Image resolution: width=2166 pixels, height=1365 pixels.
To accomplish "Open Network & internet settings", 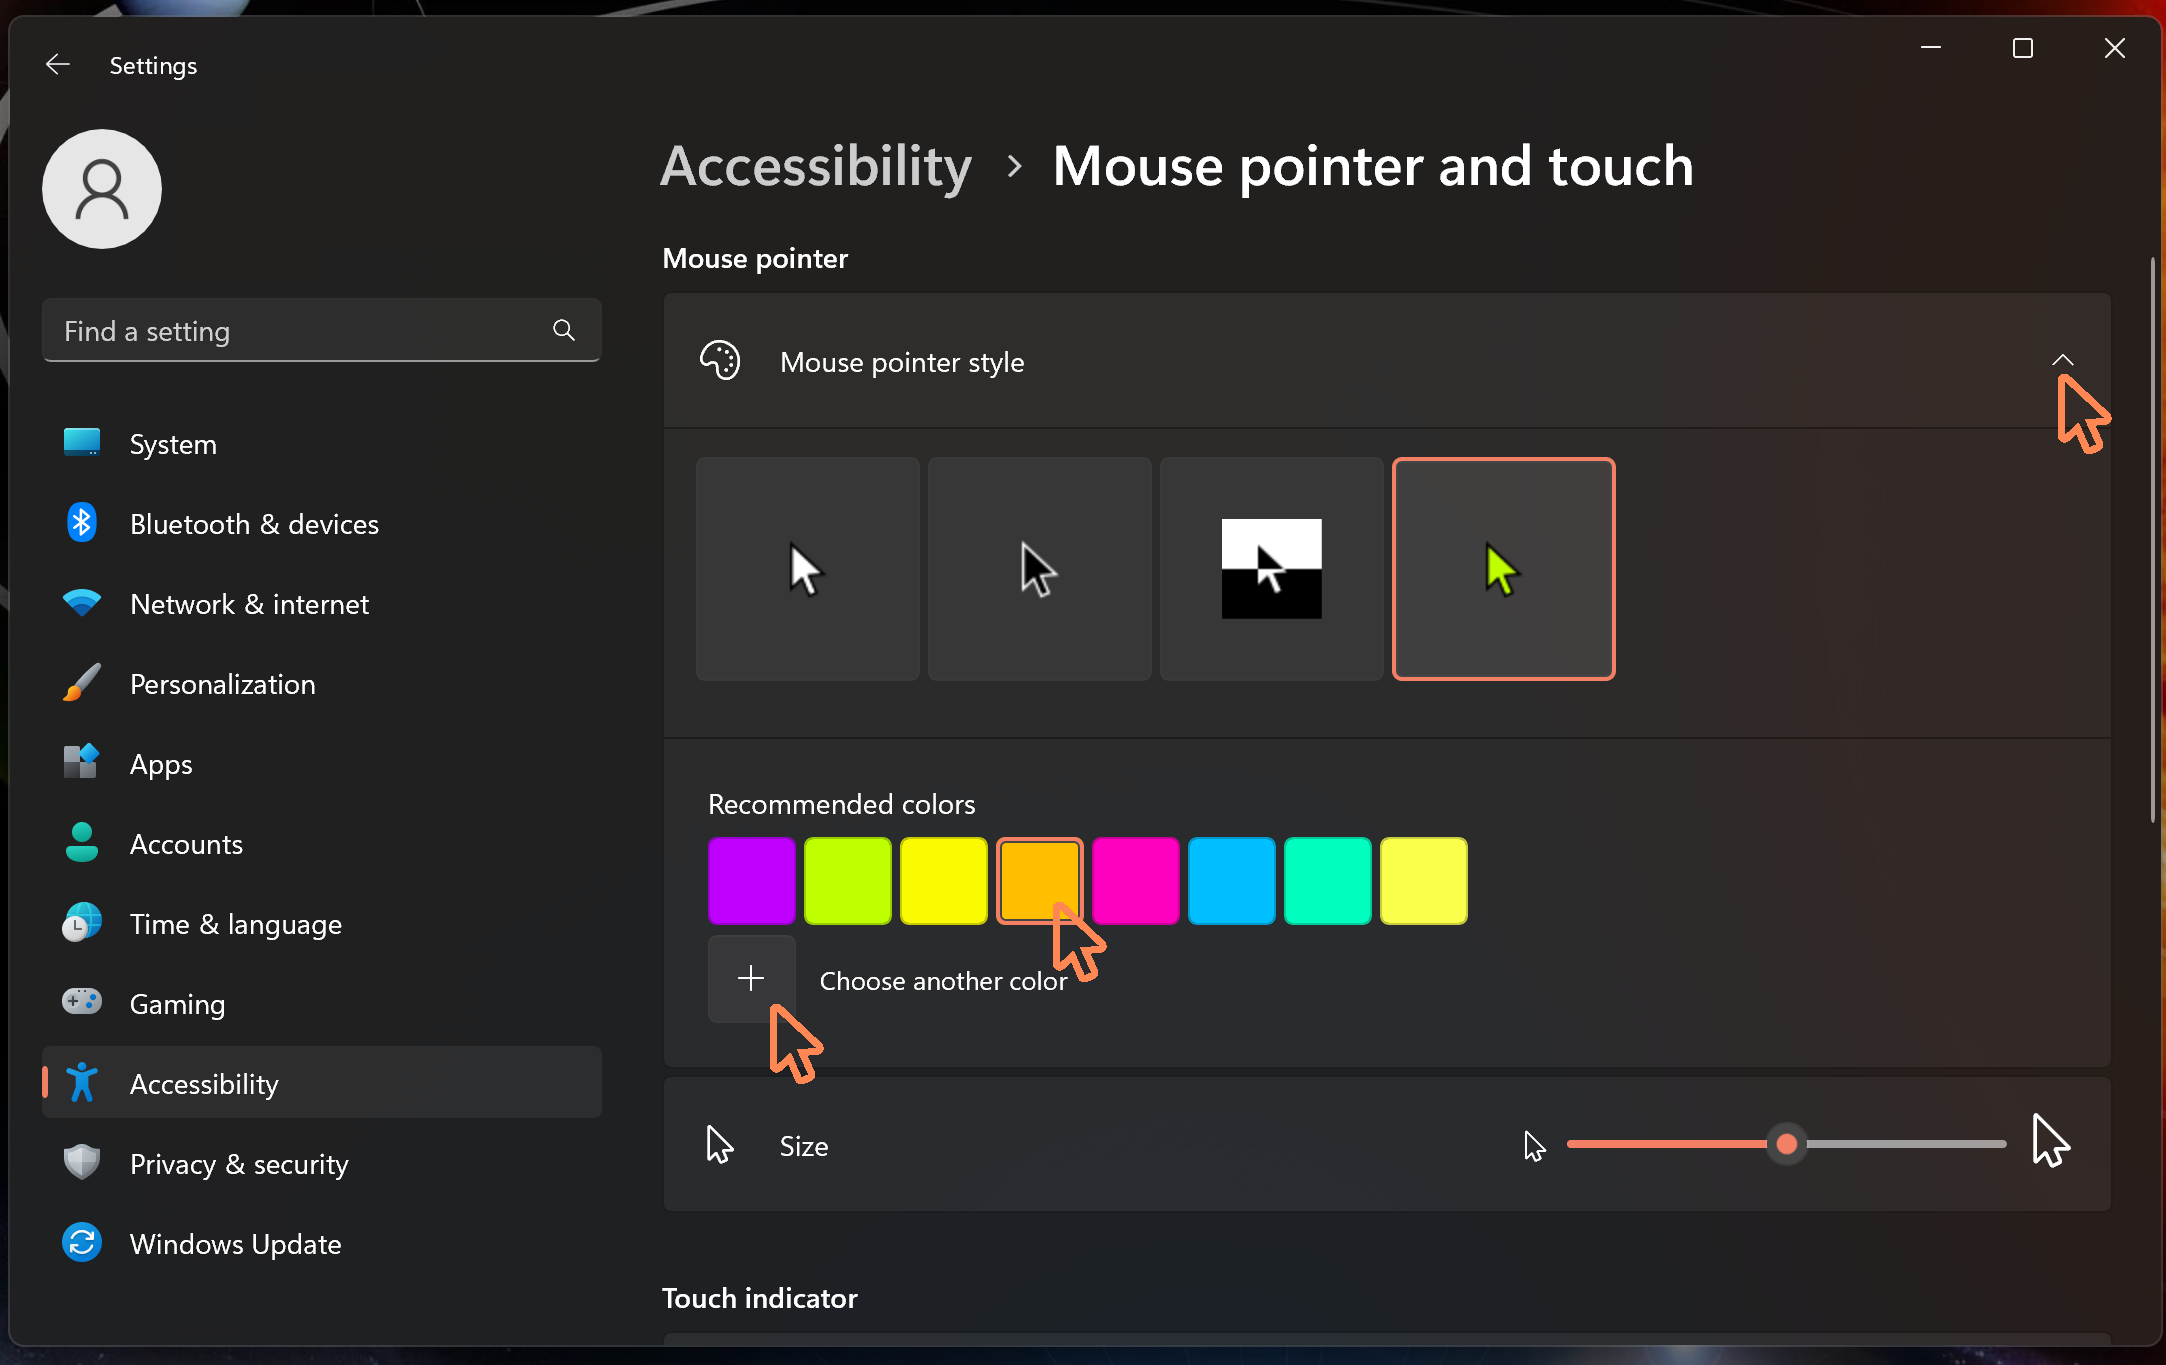I will [249, 603].
